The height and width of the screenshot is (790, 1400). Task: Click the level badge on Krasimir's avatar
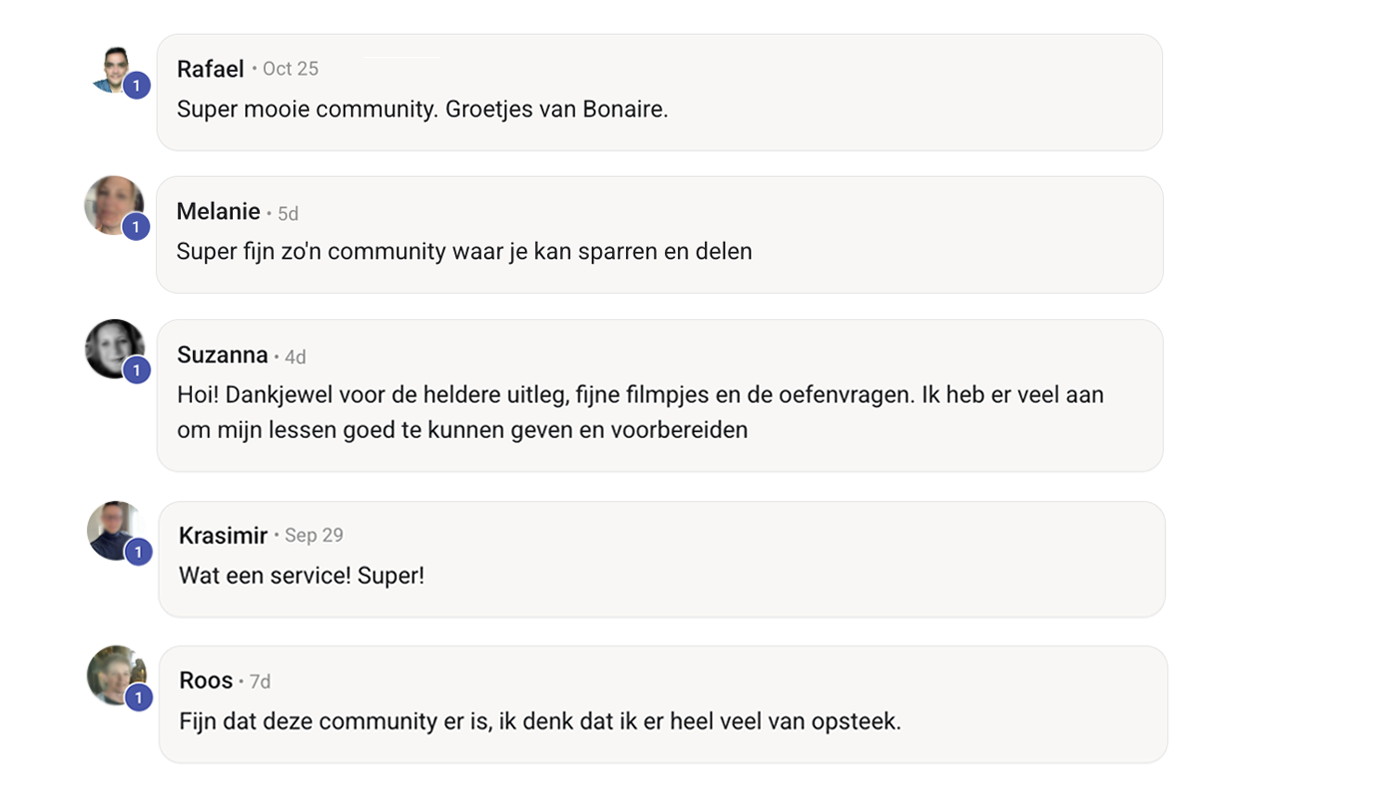click(138, 551)
